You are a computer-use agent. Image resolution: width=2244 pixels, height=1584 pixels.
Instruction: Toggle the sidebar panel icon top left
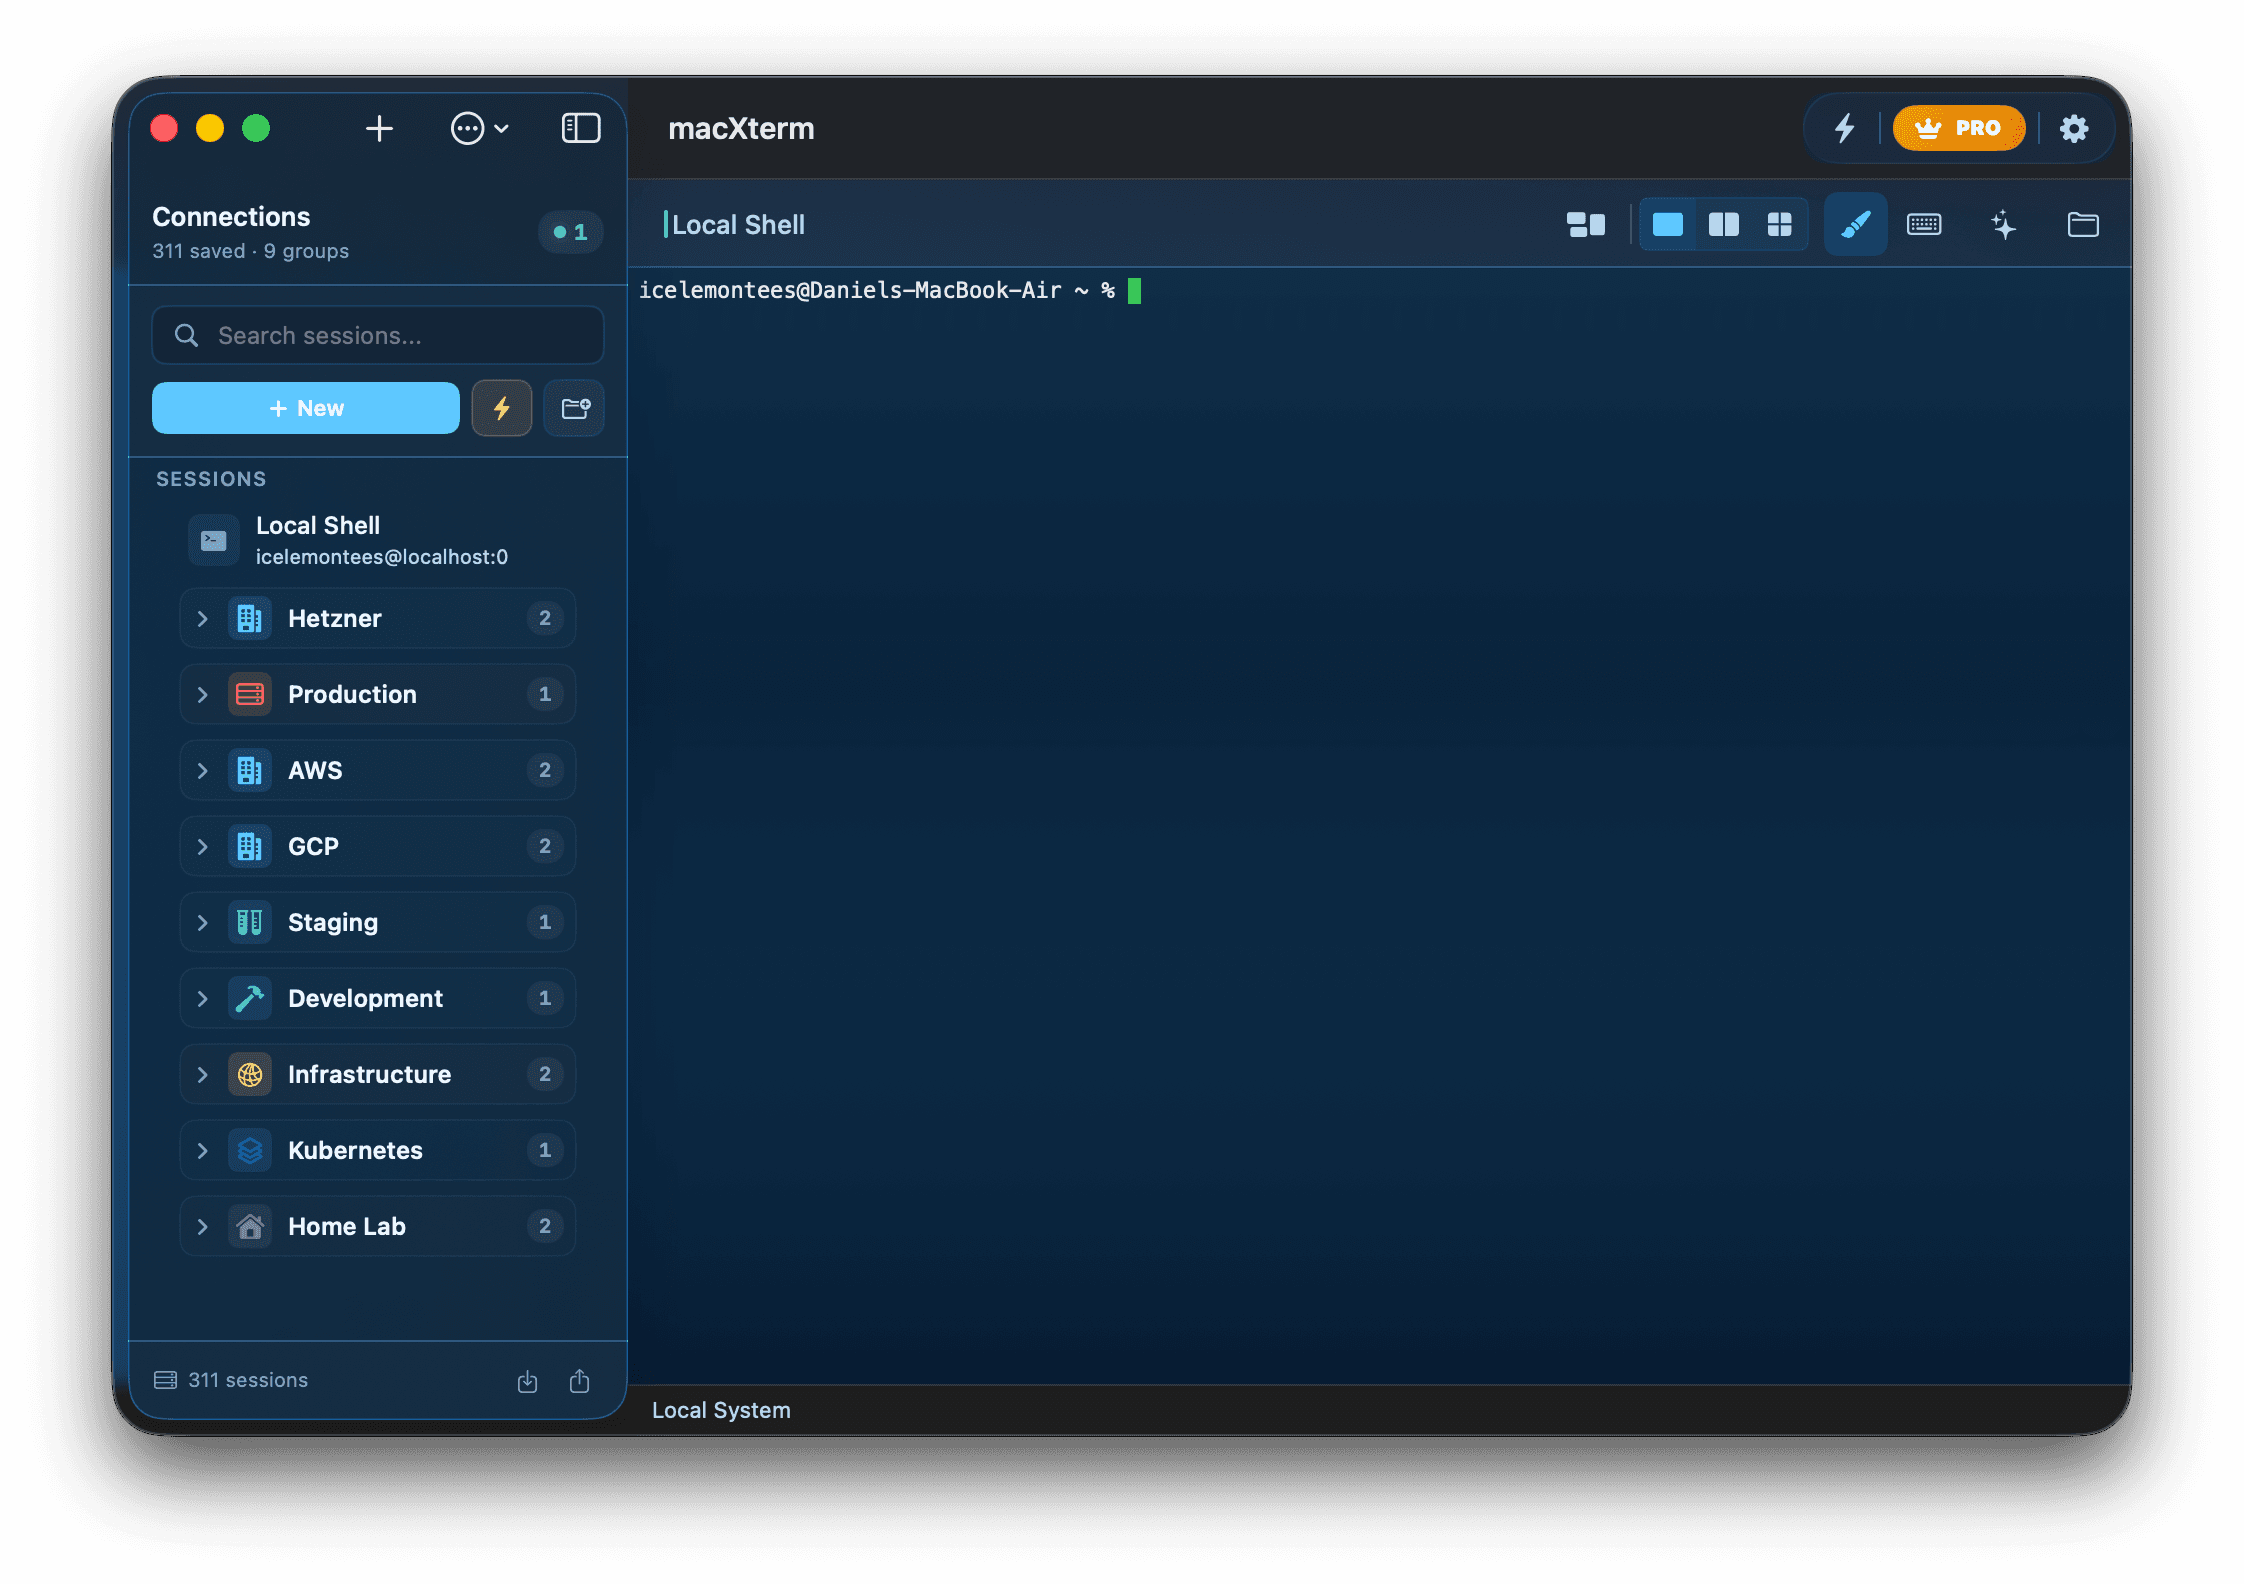[x=580, y=128]
